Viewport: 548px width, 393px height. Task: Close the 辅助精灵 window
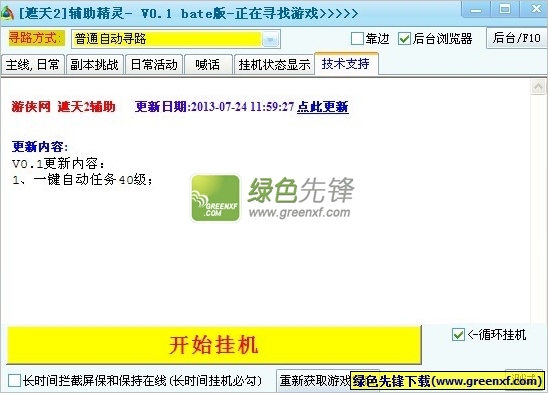[535, 9]
